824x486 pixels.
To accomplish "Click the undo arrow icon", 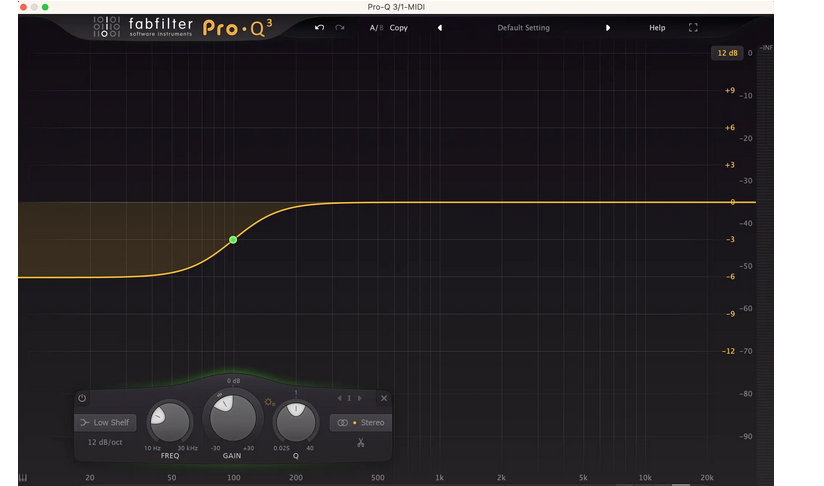I will pyautogui.click(x=319, y=28).
